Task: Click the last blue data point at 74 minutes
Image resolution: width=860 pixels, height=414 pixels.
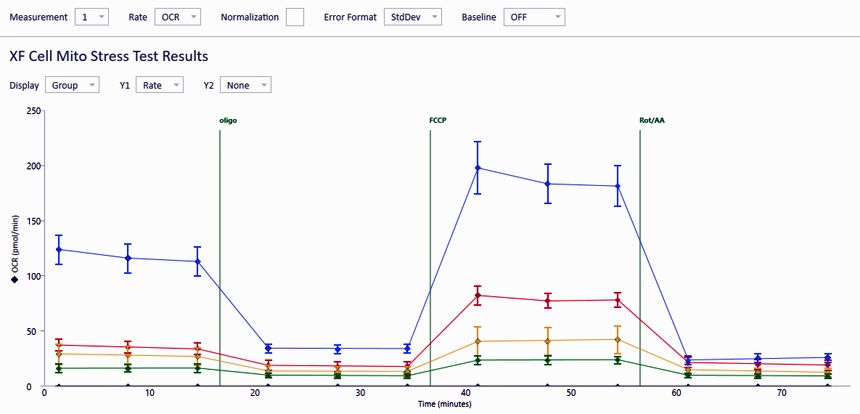Action: point(827,357)
